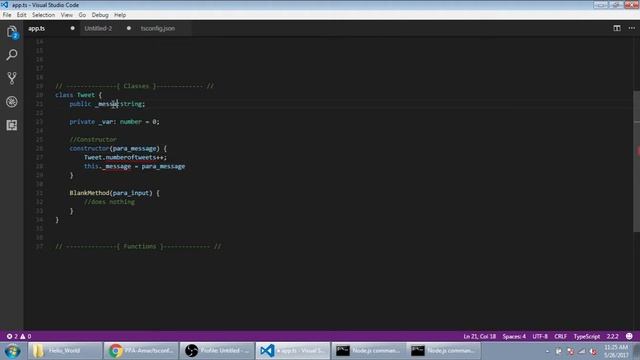
Task: Click 'private' keyword before _var
Action: click(82, 122)
